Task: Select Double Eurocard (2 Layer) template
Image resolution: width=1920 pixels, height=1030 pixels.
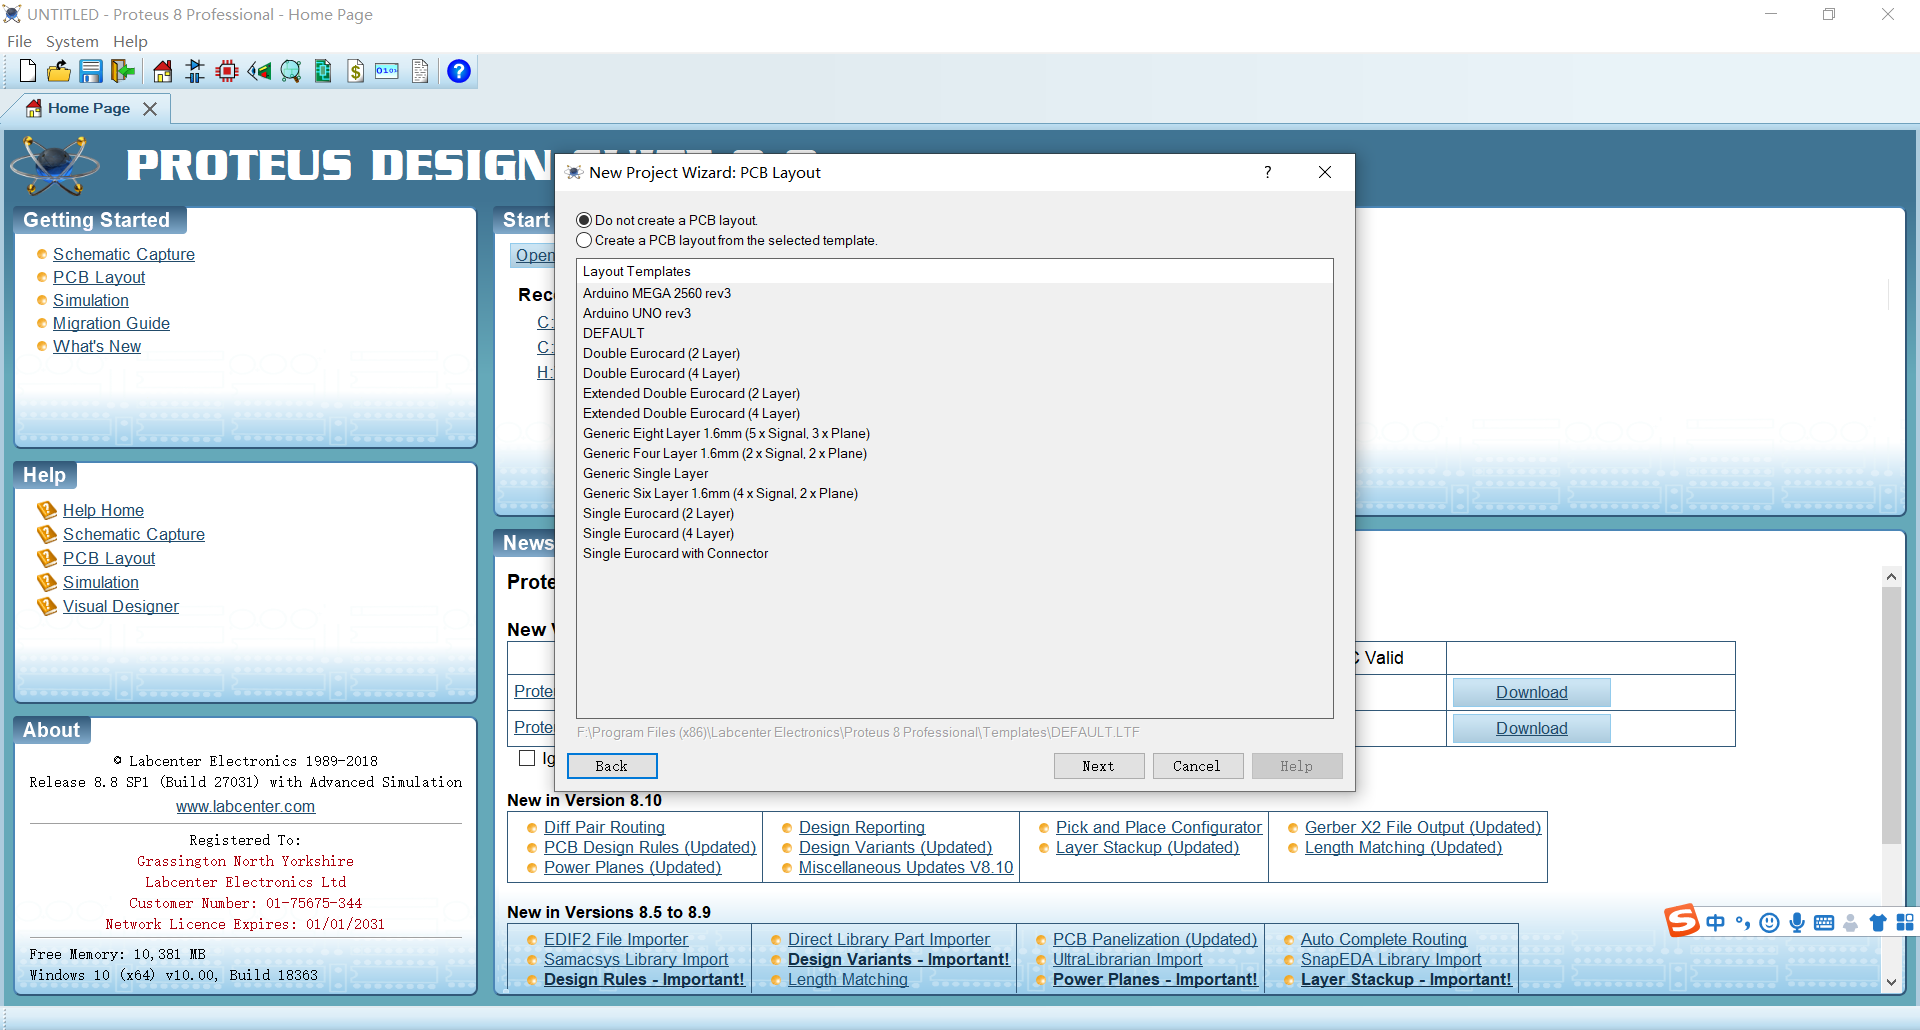Action: [x=955, y=353]
